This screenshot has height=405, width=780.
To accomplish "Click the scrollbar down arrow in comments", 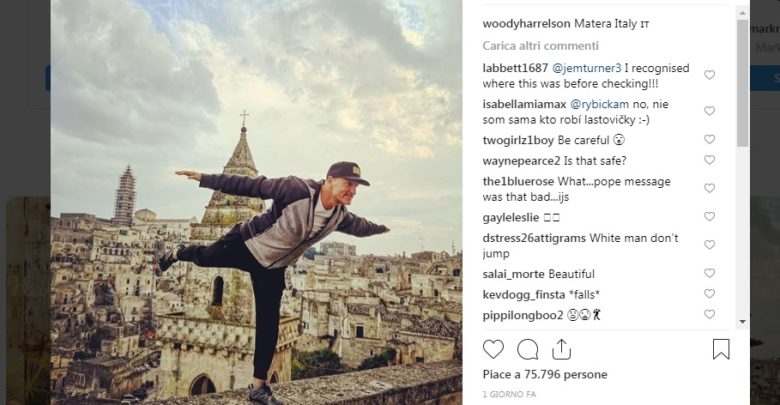I will click(742, 321).
